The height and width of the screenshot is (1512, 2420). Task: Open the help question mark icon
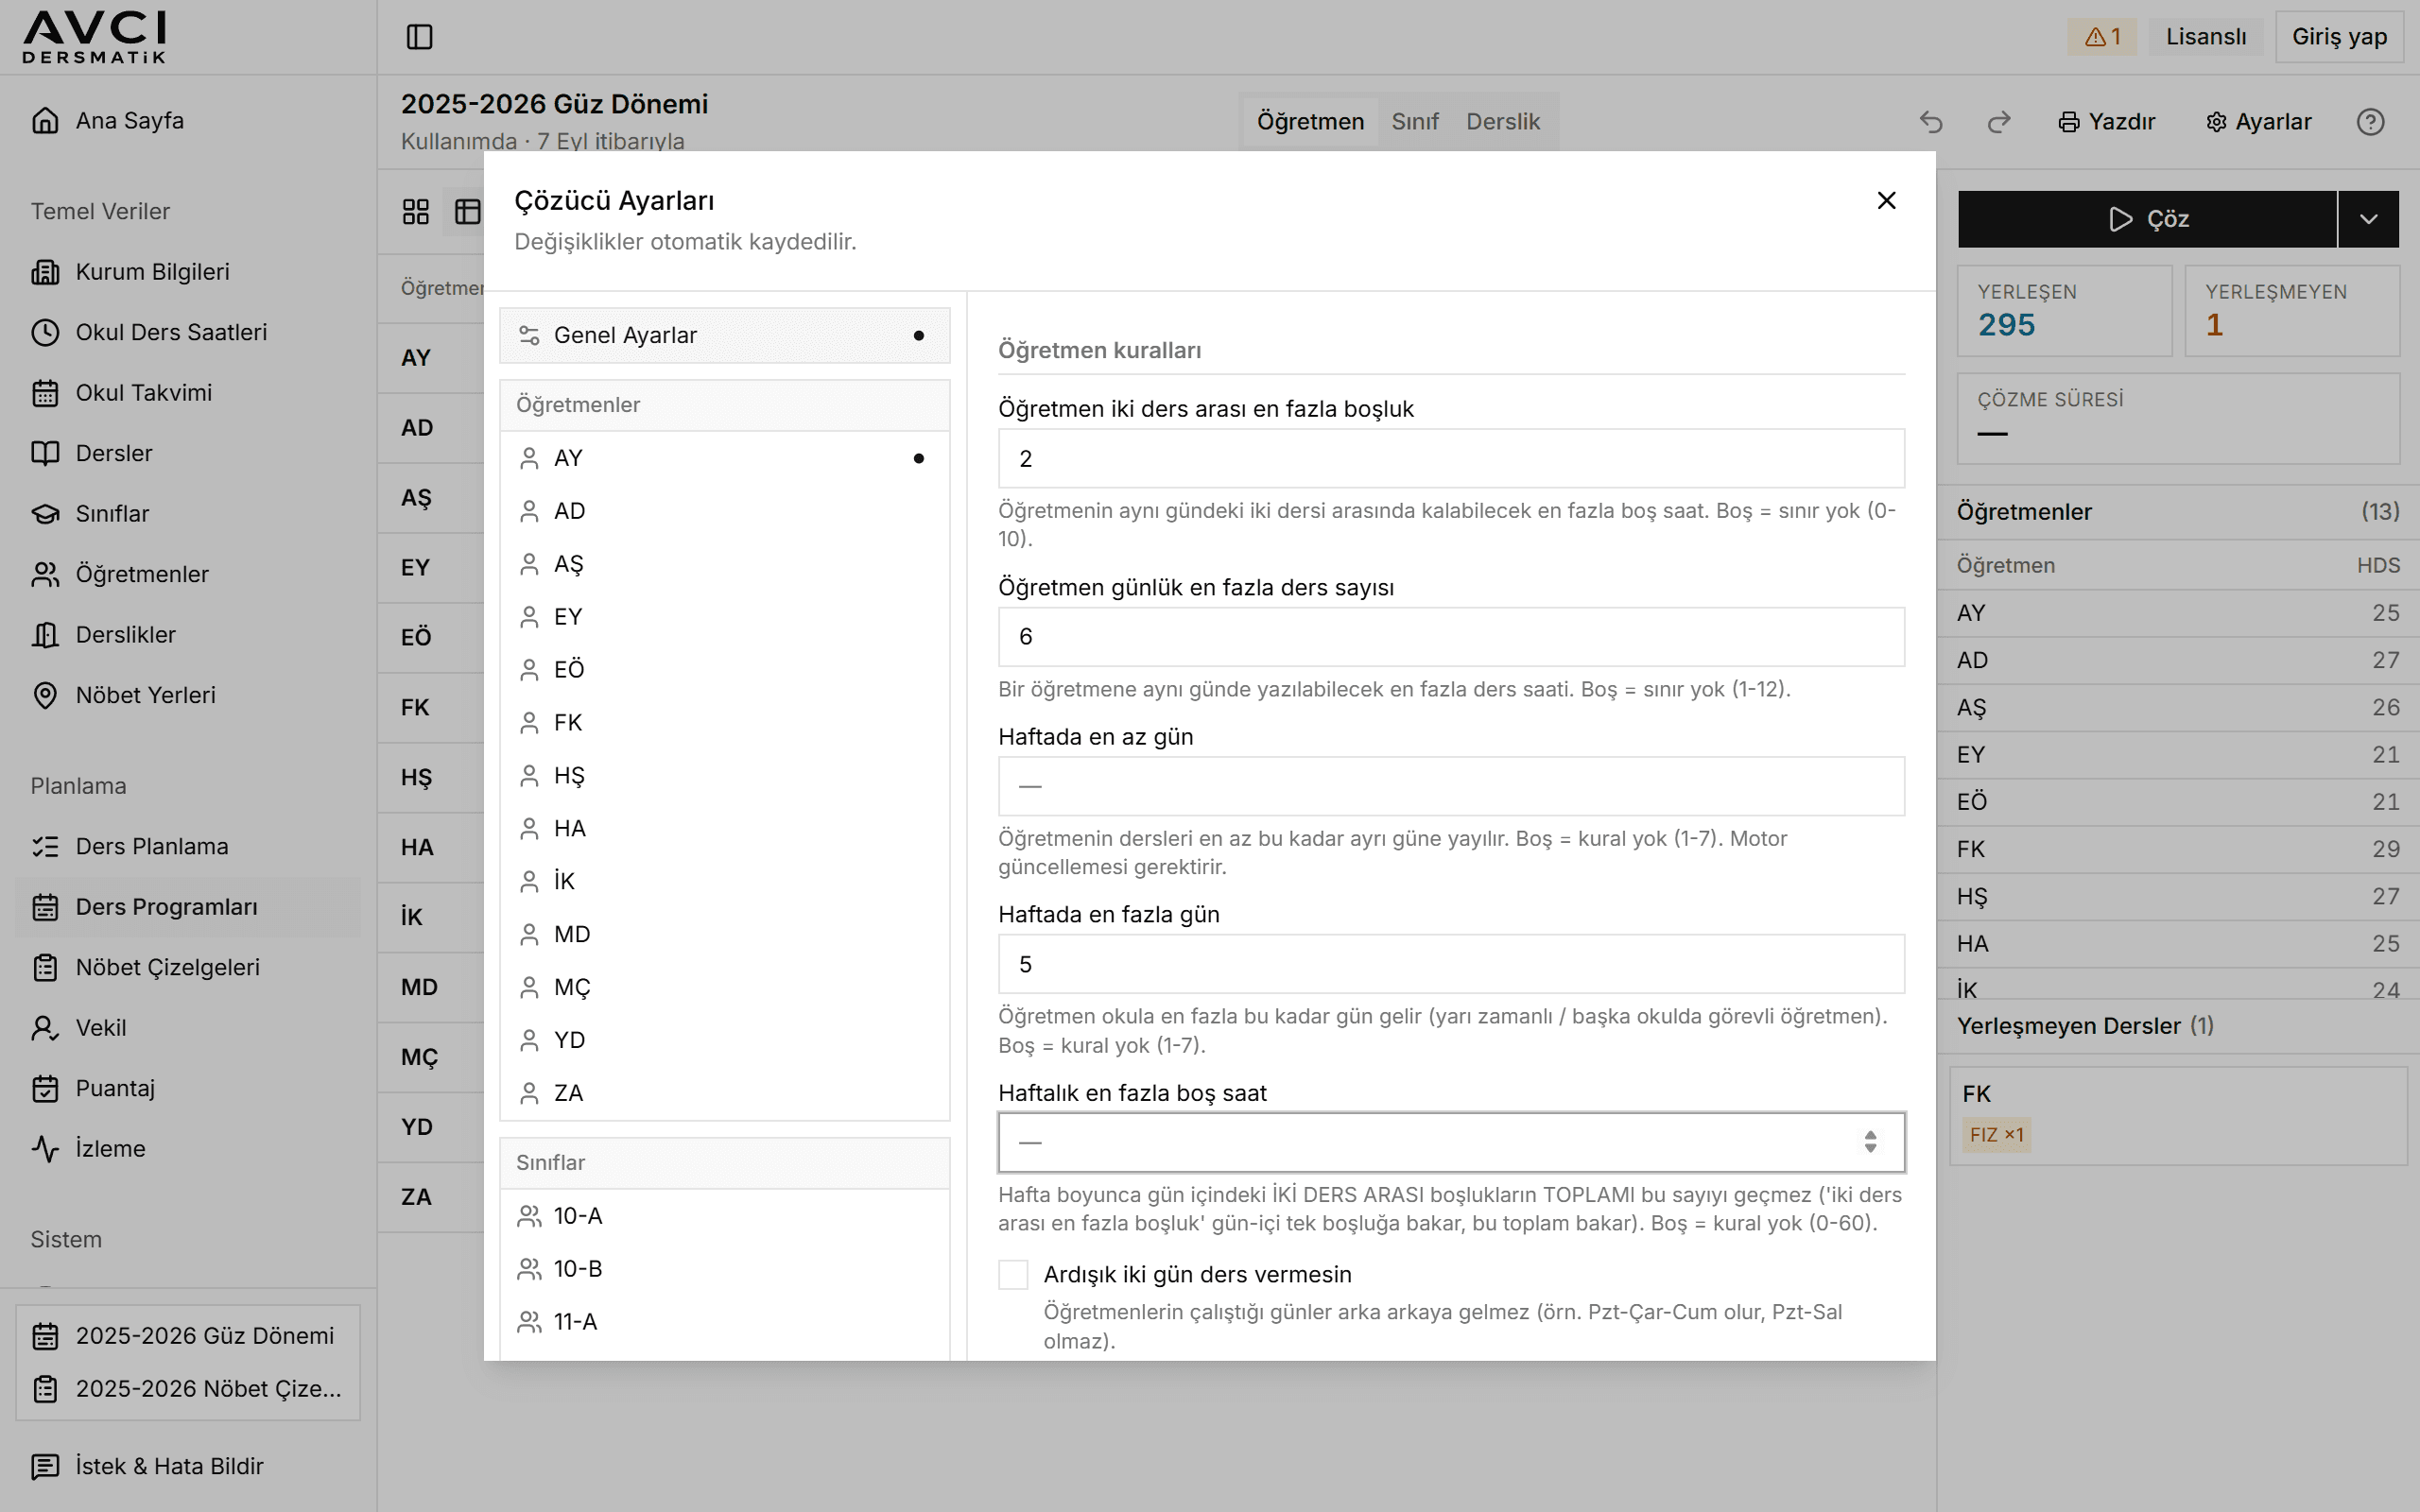2370,122
